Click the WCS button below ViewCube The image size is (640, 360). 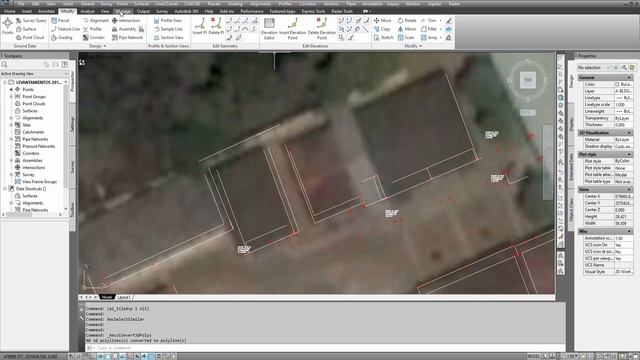pos(528,112)
